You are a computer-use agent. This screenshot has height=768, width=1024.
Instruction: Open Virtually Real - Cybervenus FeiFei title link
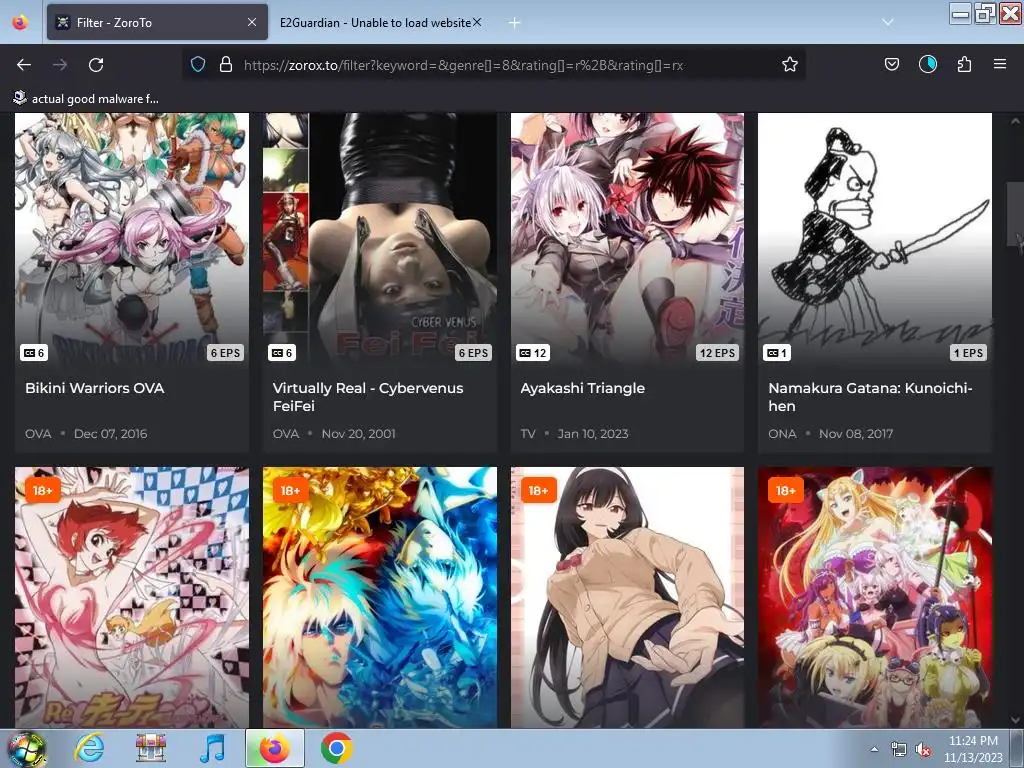[368, 396]
